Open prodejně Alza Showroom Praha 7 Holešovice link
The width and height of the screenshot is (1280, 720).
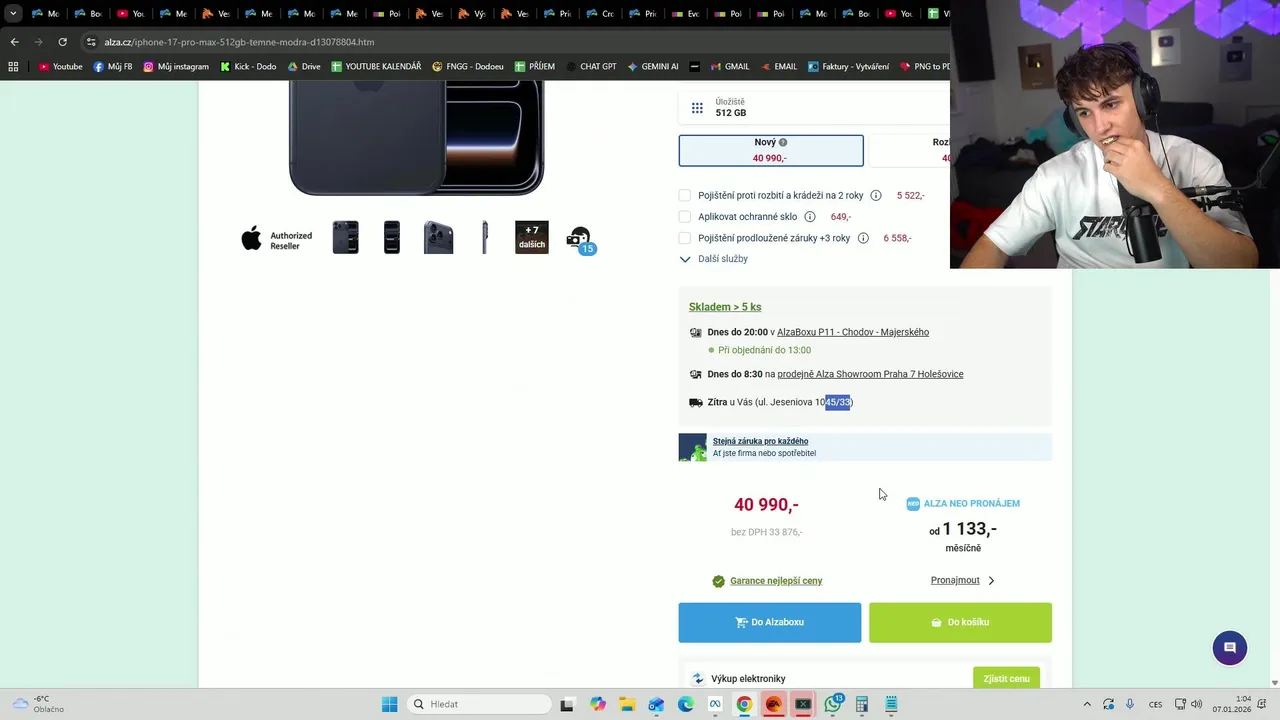coord(870,374)
